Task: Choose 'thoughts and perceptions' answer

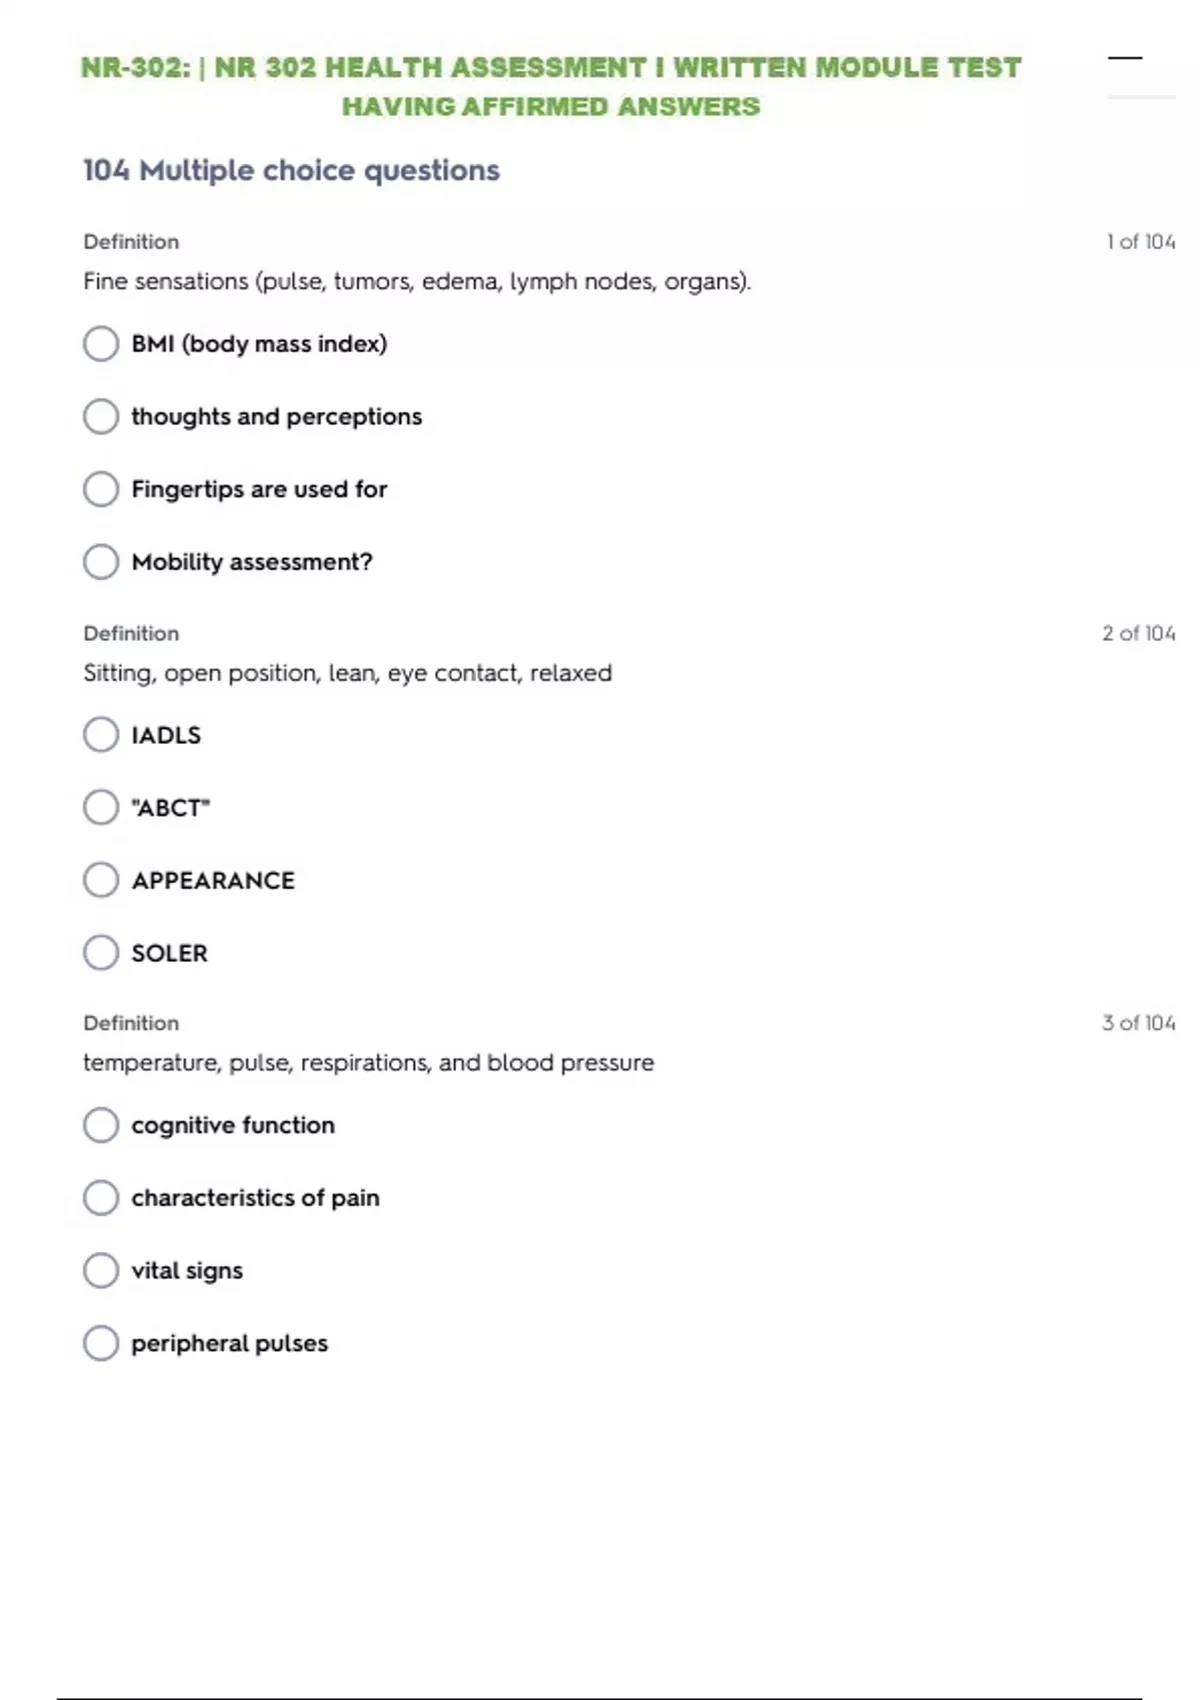Action: tap(101, 416)
